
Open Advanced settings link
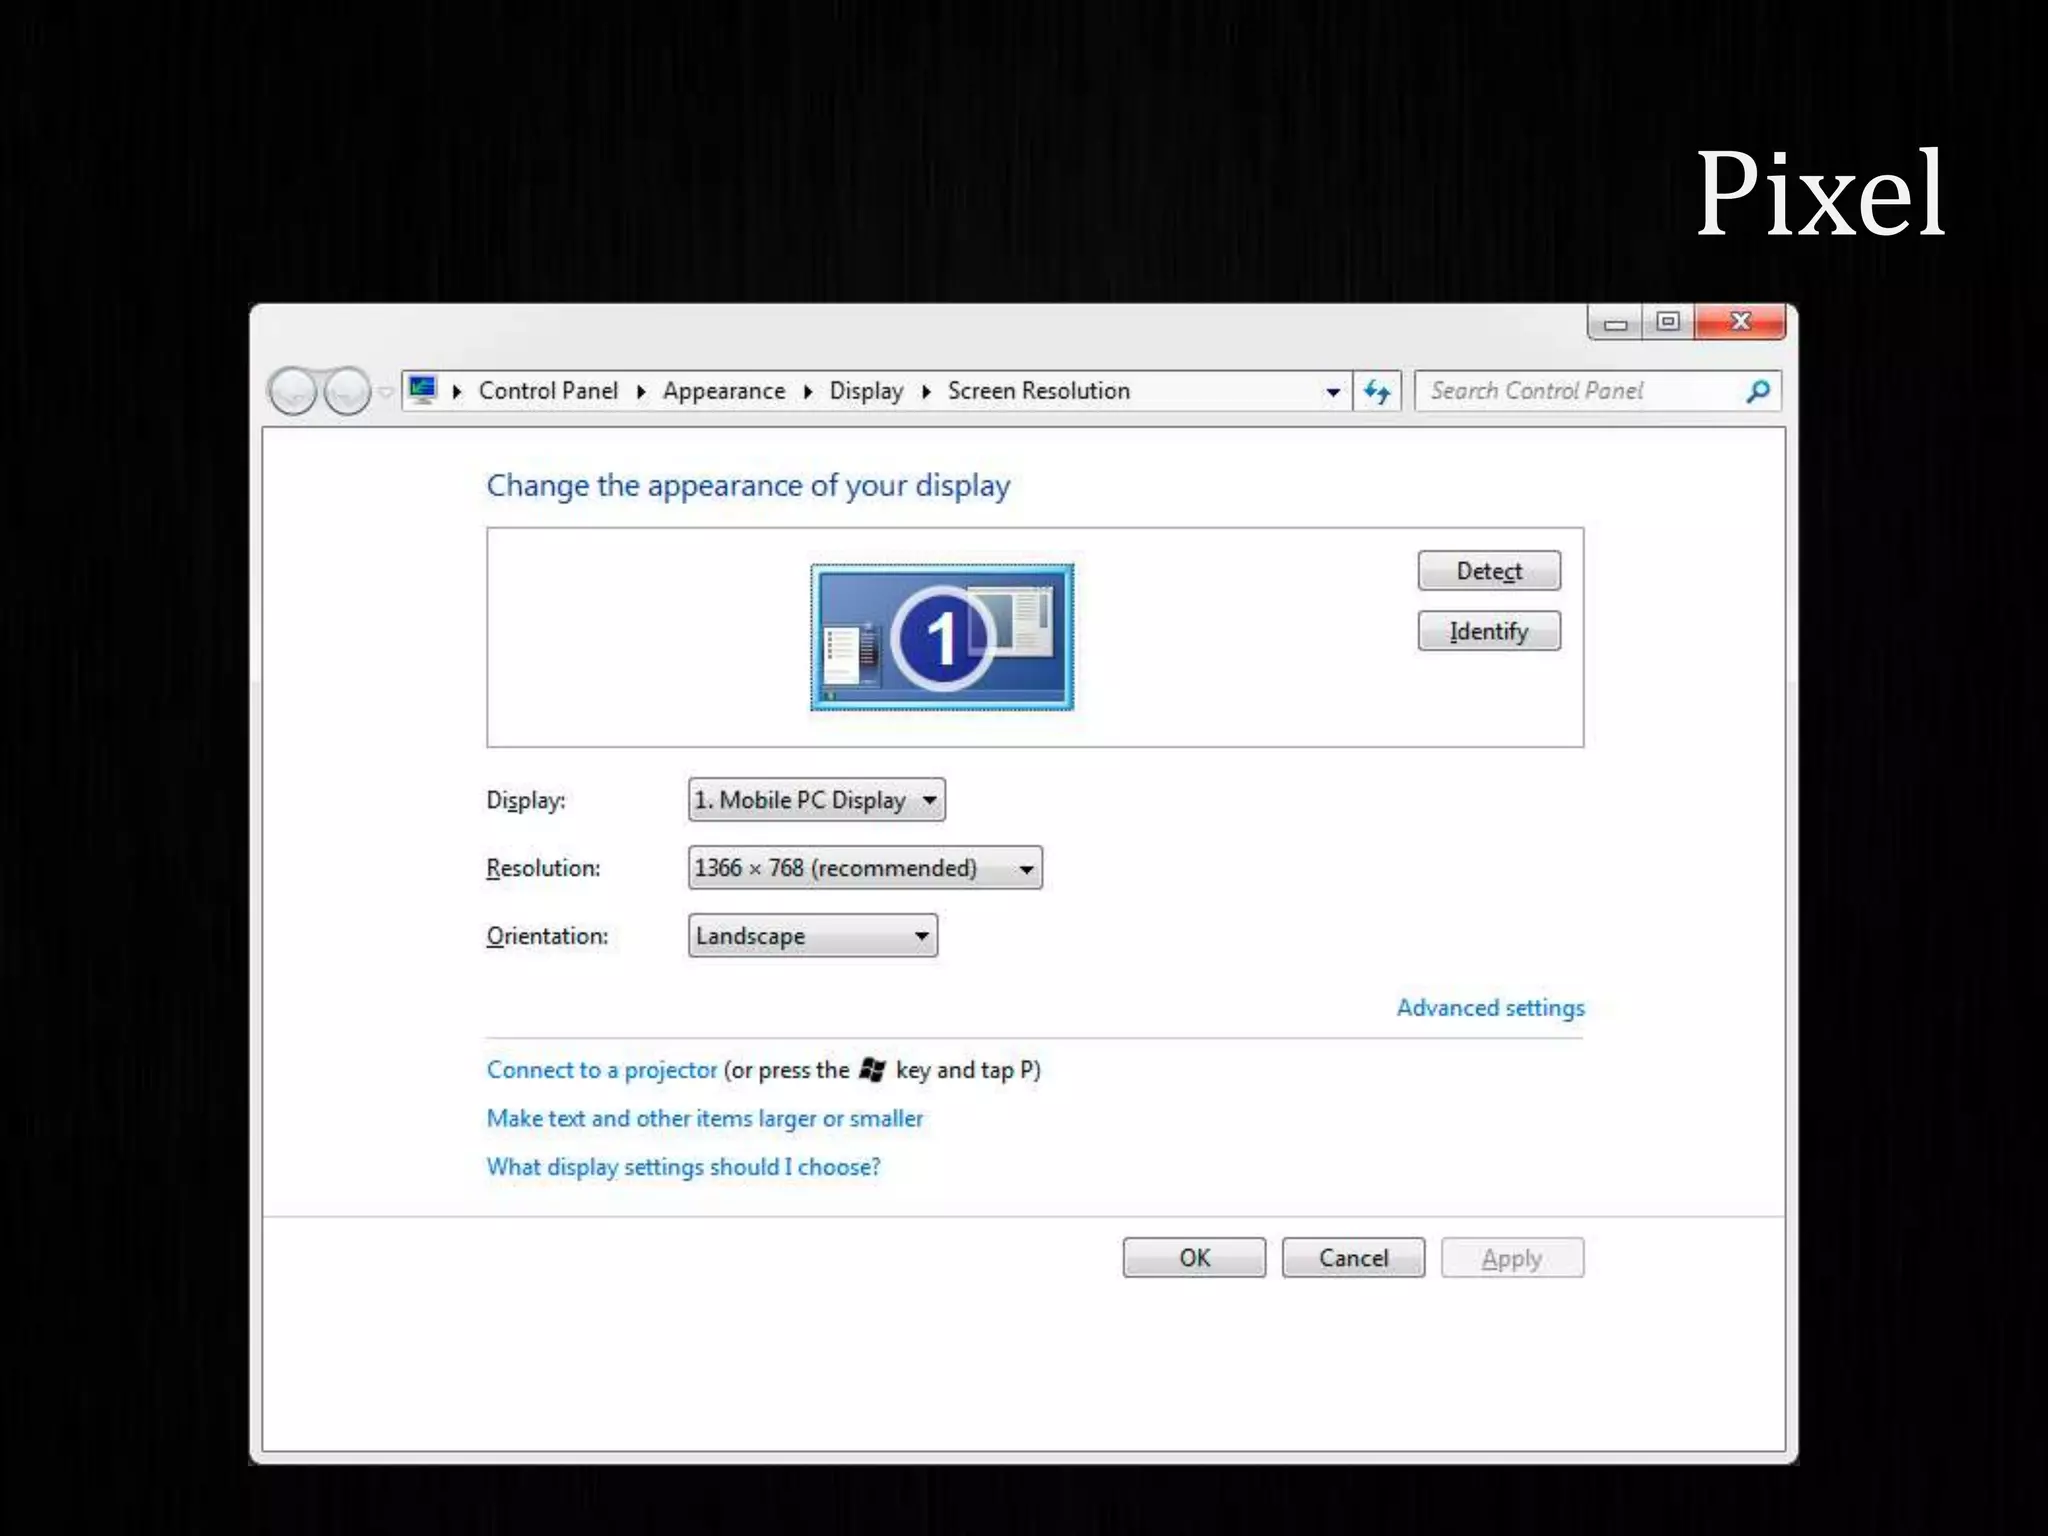tap(1490, 1008)
